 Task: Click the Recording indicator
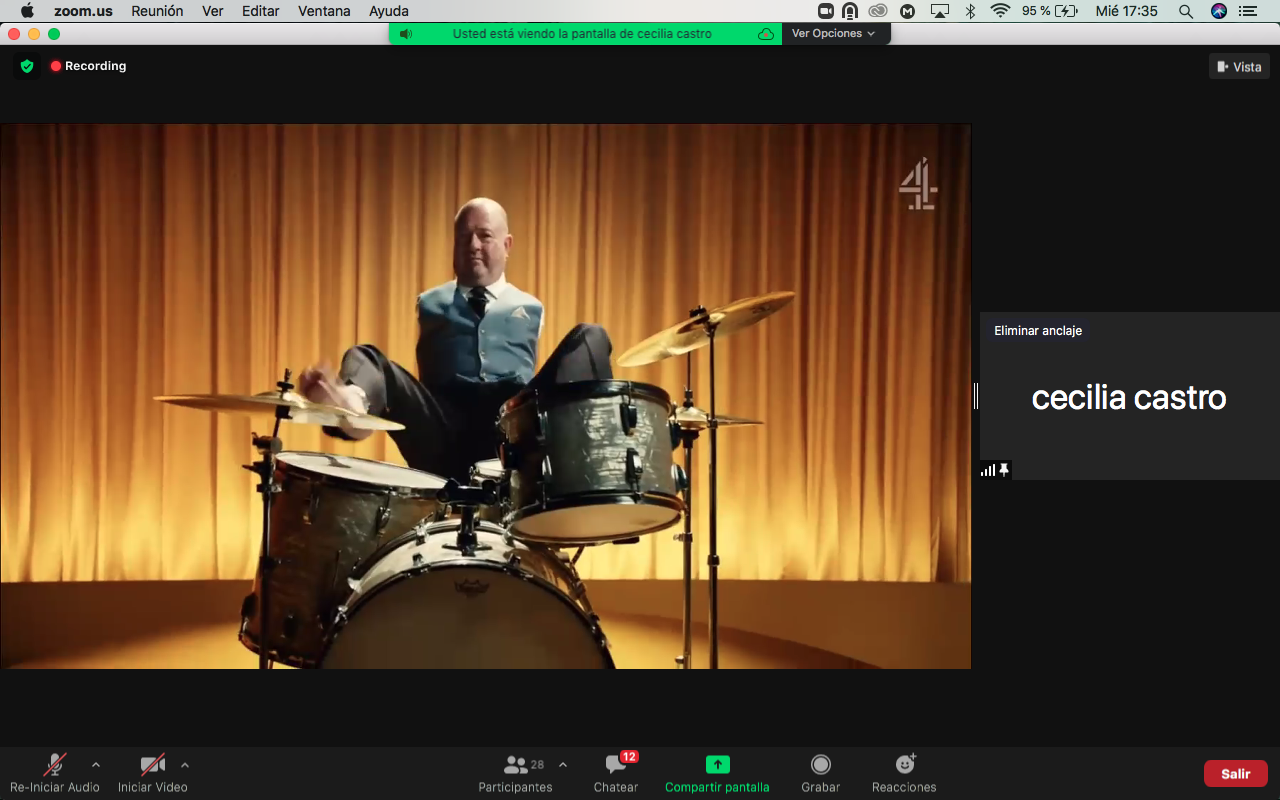point(89,66)
